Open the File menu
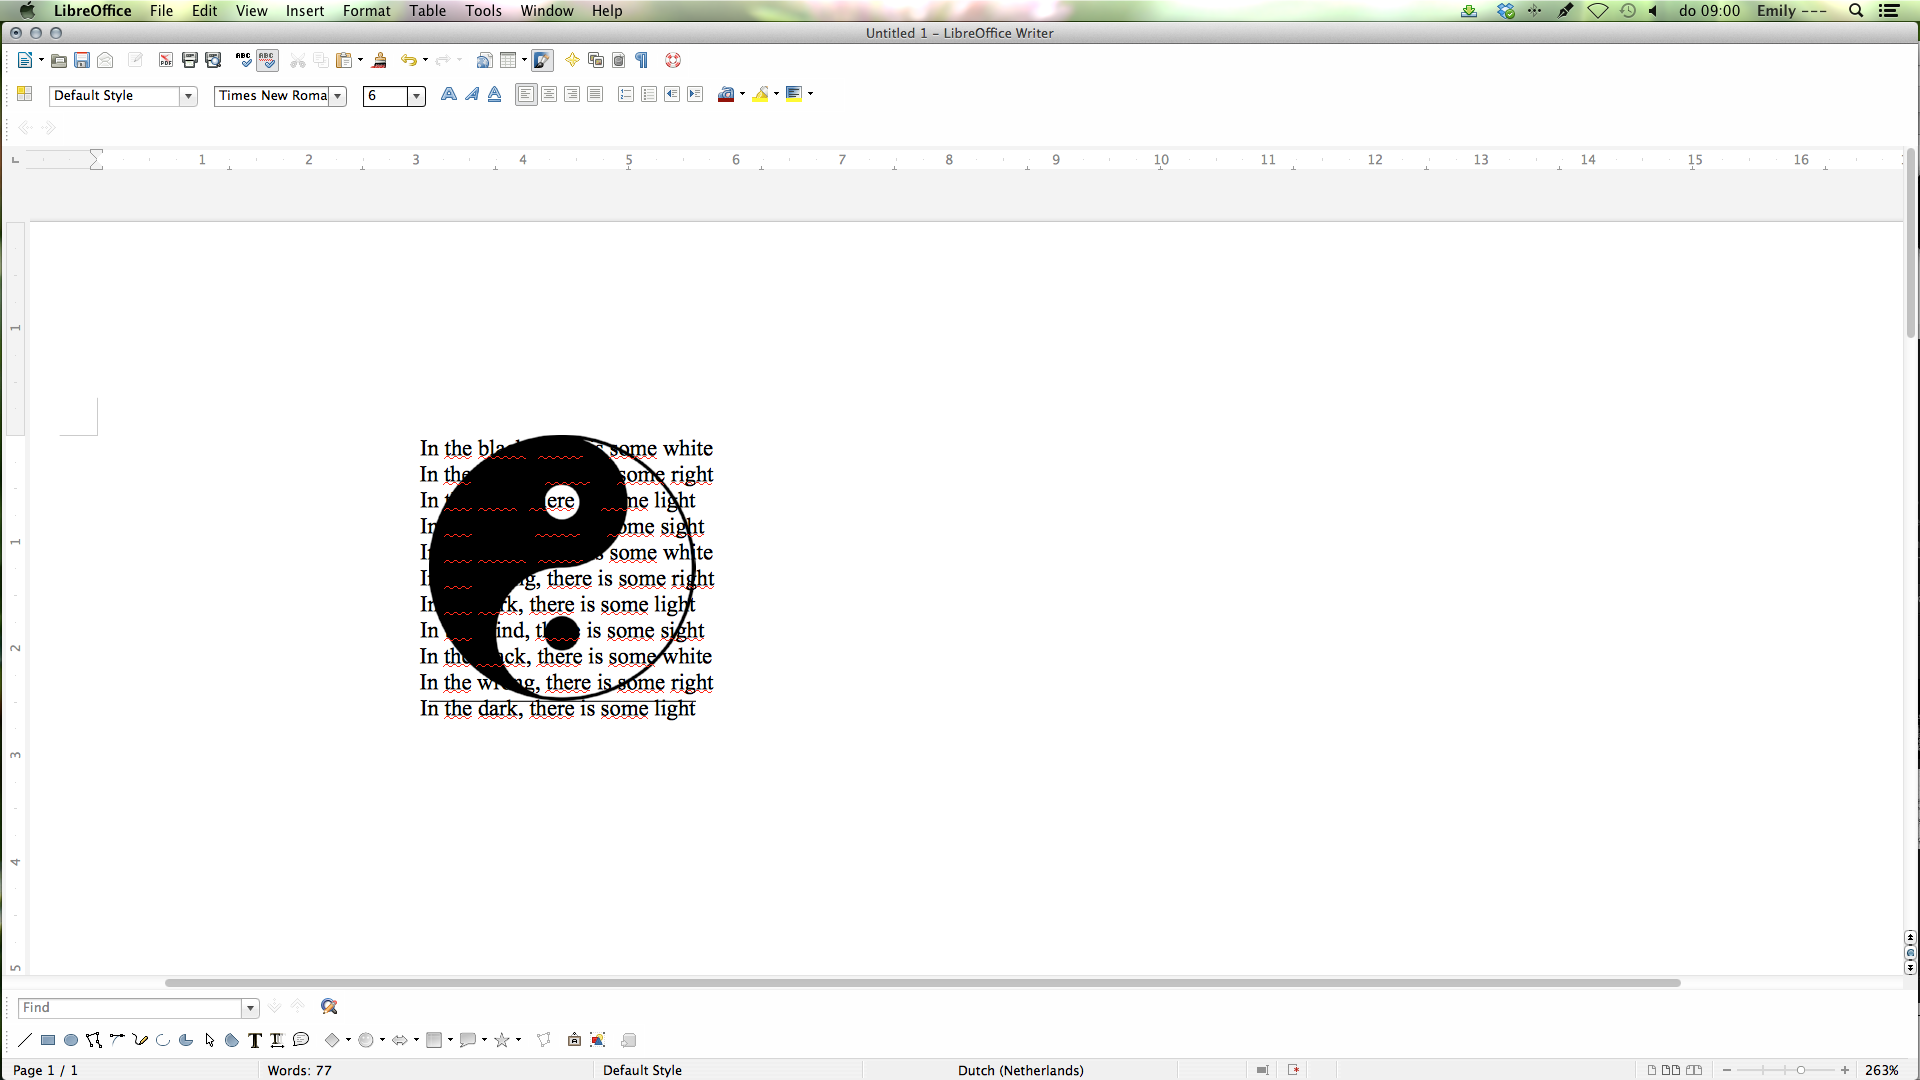Screen dimensions: 1920x1080 click(161, 11)
